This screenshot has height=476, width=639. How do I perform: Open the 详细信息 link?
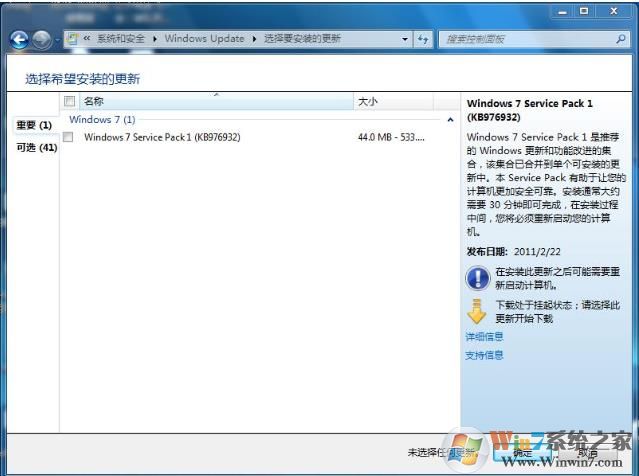484,337
